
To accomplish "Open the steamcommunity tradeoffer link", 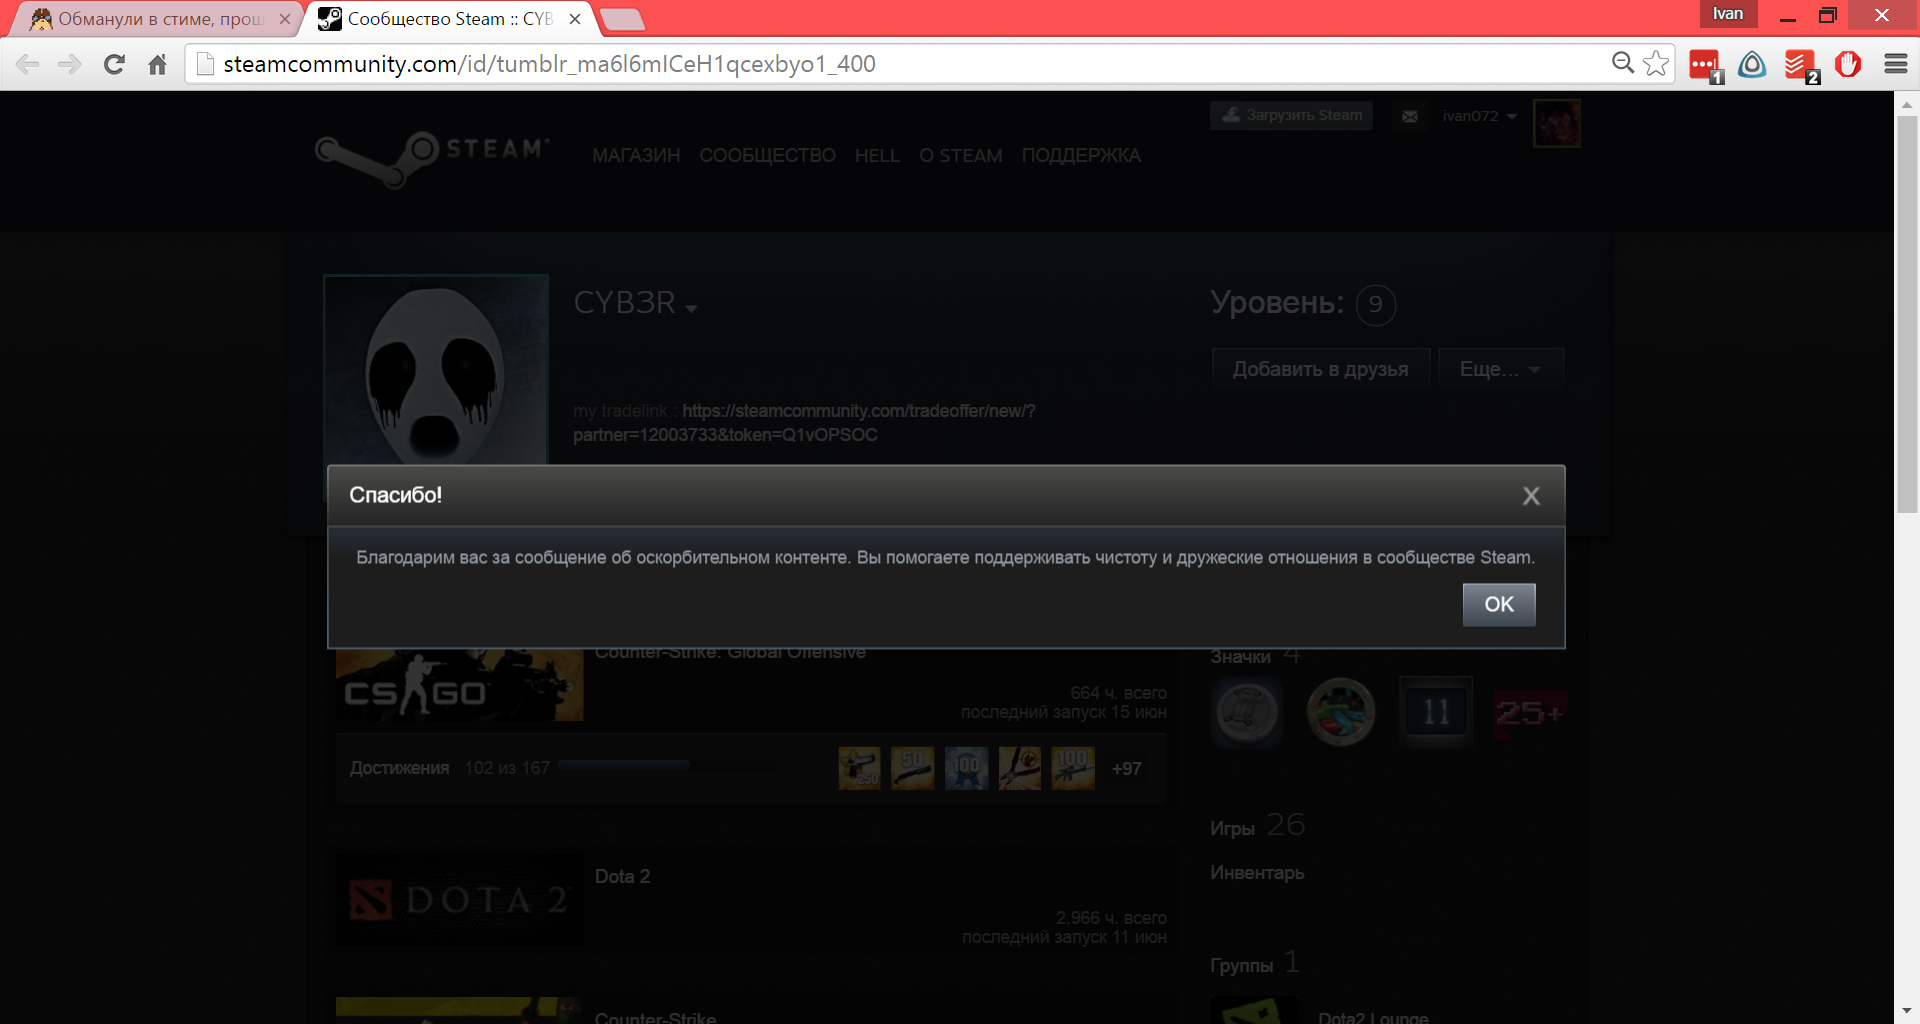I will [804, 423].
